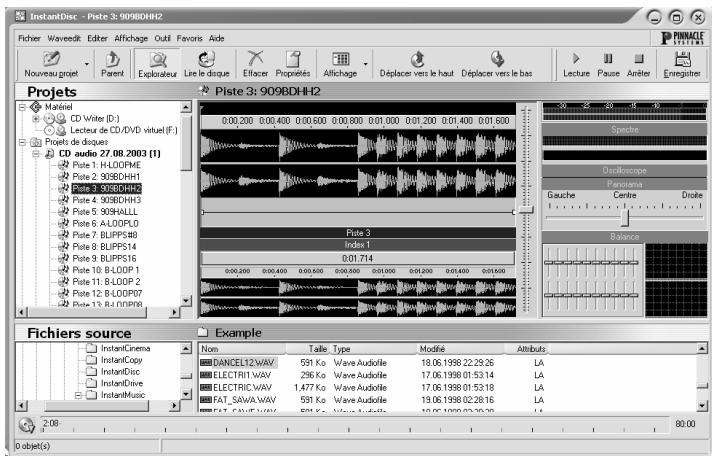This screenshot has width=712, height=456.
Task: Expand the CD Writer (D:) node
Action: coord(36,119)
